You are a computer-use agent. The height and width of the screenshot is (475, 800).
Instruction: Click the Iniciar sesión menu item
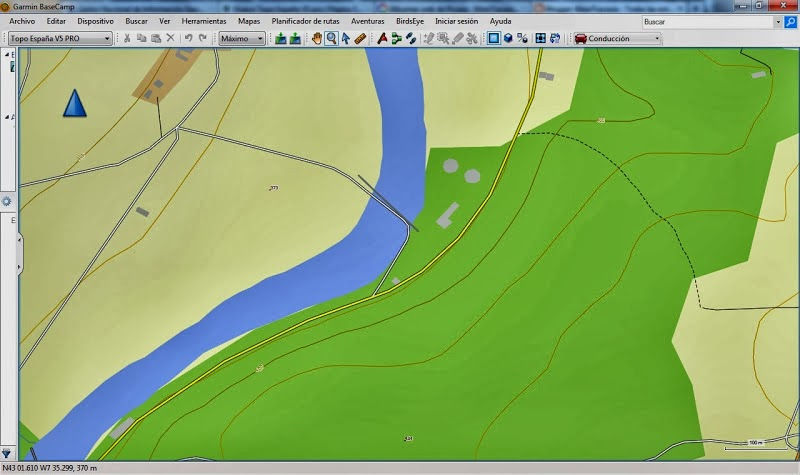456,21
